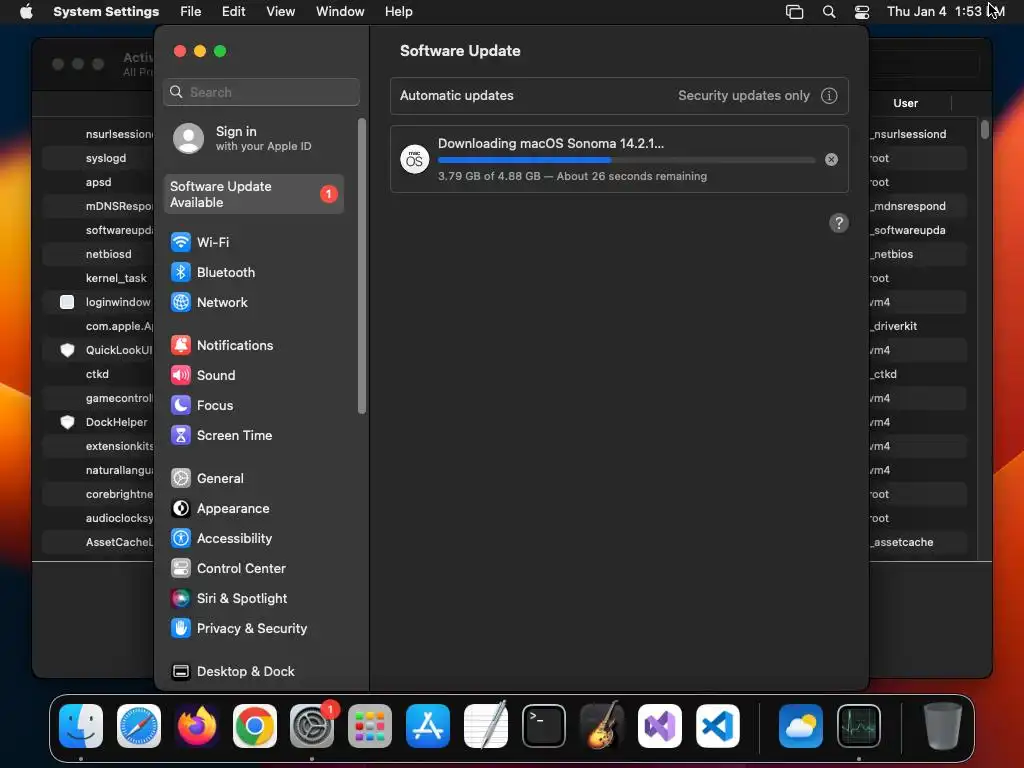The height and width of the screenshot is (768, 1024).
Task: Launch Firefox from the Dock
Action: click(197, 726)
